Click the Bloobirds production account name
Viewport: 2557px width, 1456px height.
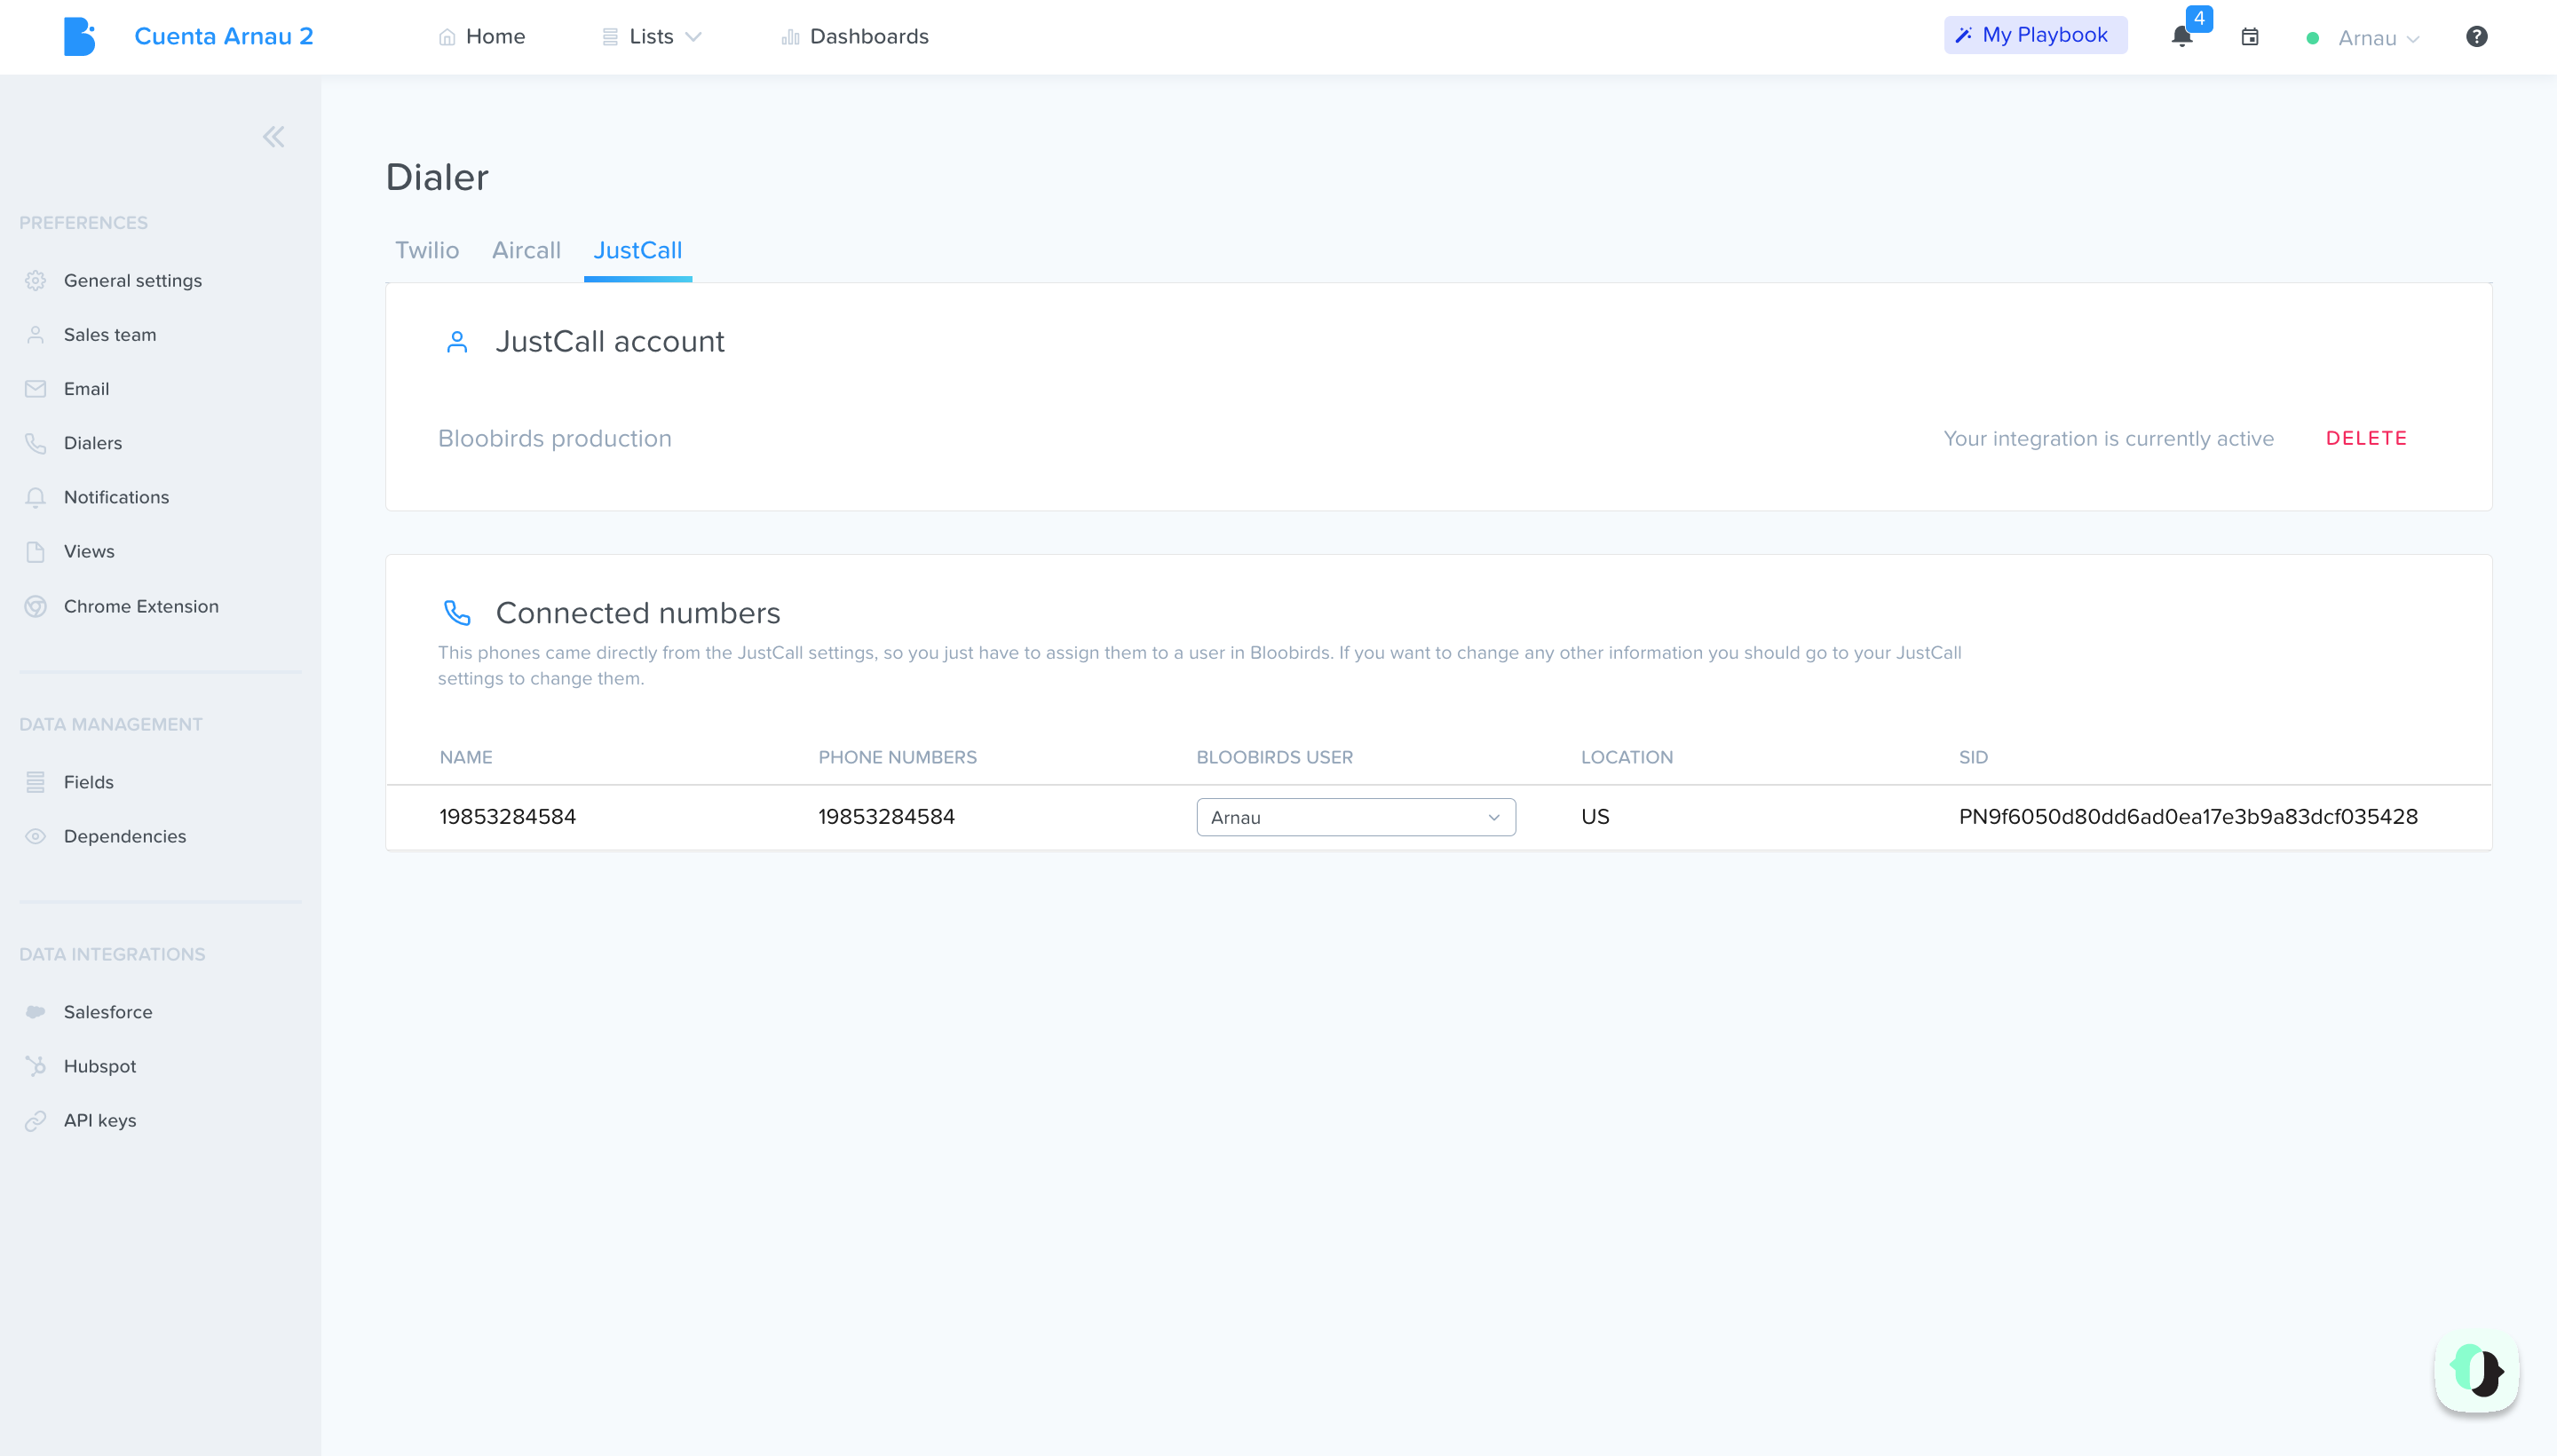pyautogui.click(x=554, y=438)
